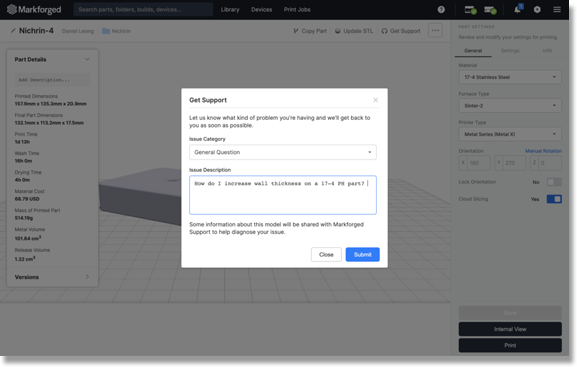The image size is (577, 367).
Task: Click the Z orientation field
Action: [x=546, y=163]
